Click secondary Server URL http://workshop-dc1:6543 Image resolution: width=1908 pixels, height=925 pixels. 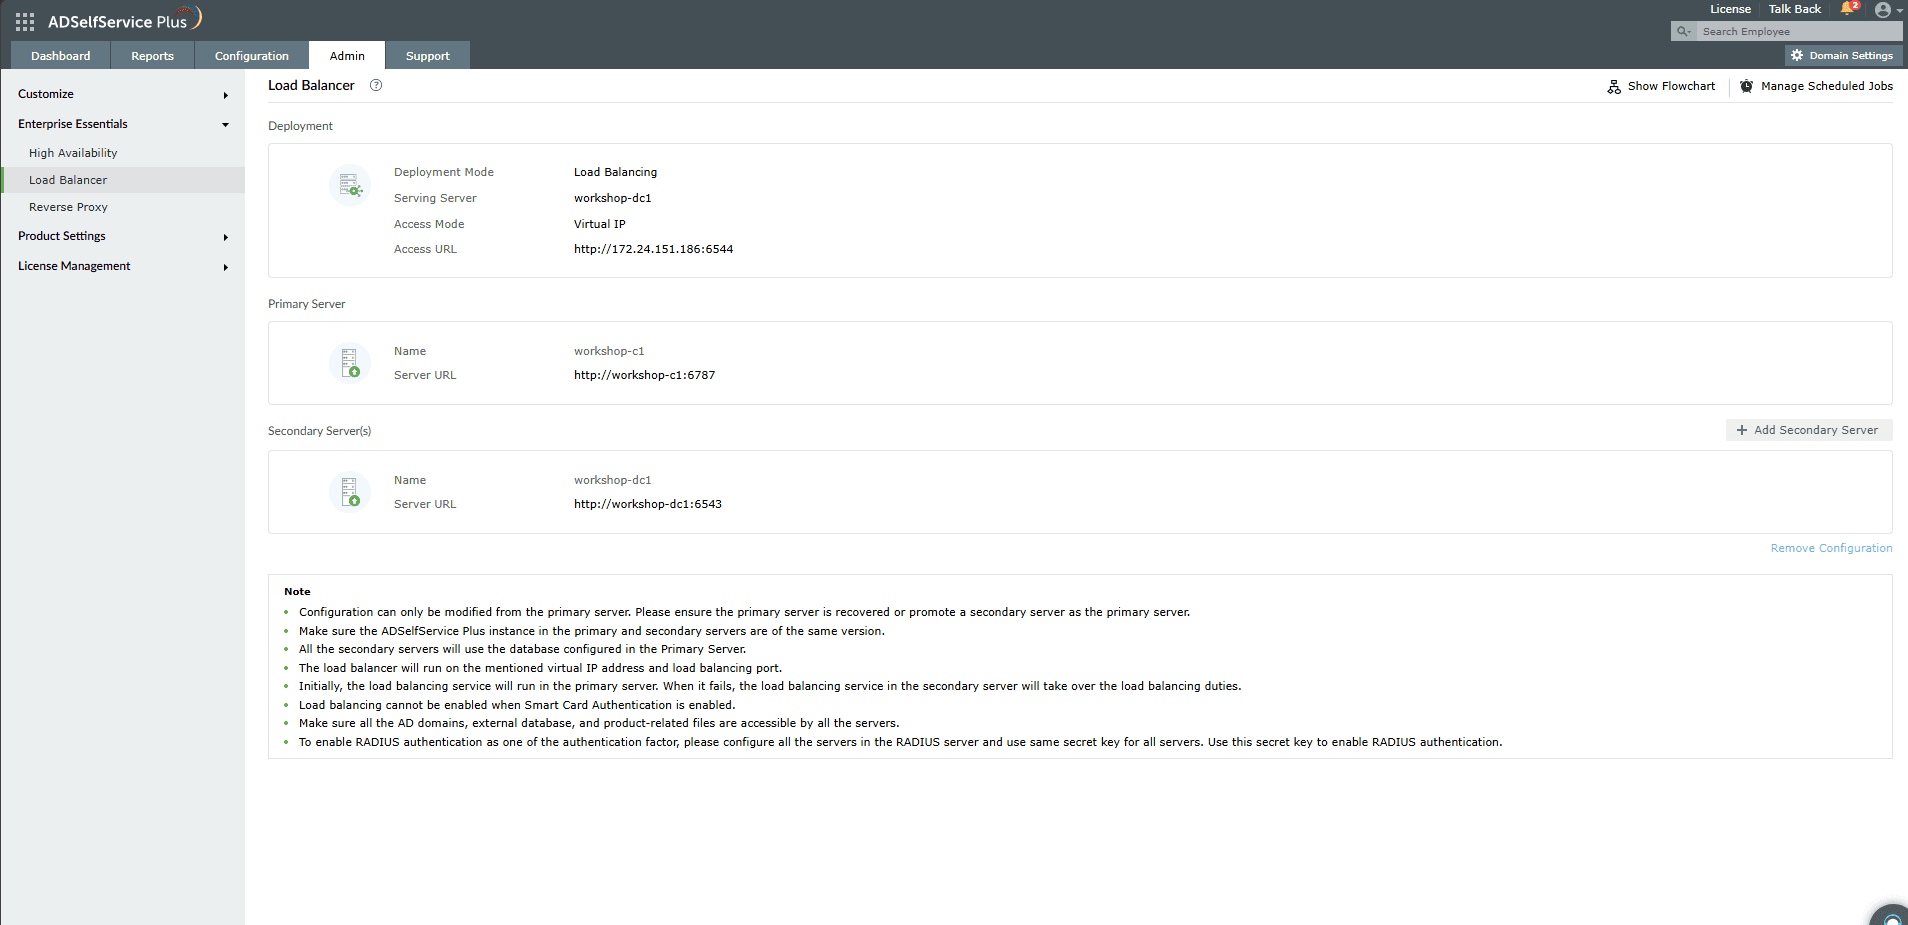647,504
